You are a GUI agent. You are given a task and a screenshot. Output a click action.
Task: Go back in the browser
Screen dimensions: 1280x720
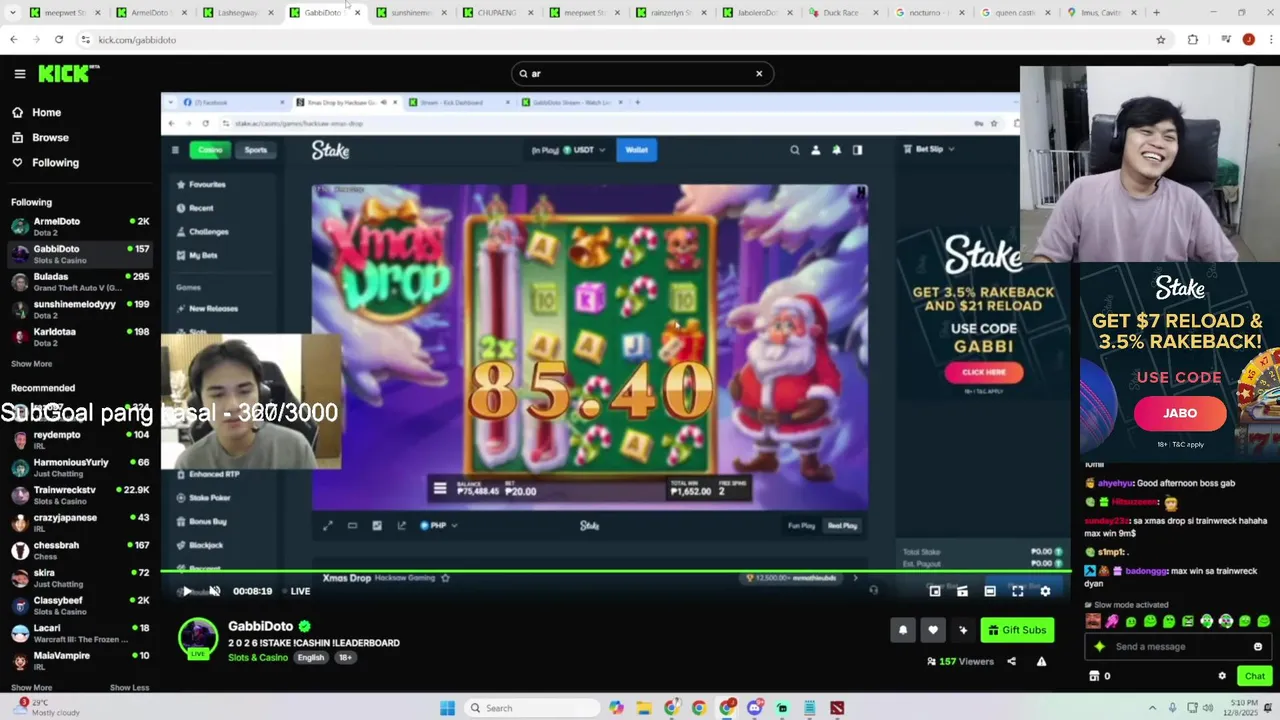(13, 39)
